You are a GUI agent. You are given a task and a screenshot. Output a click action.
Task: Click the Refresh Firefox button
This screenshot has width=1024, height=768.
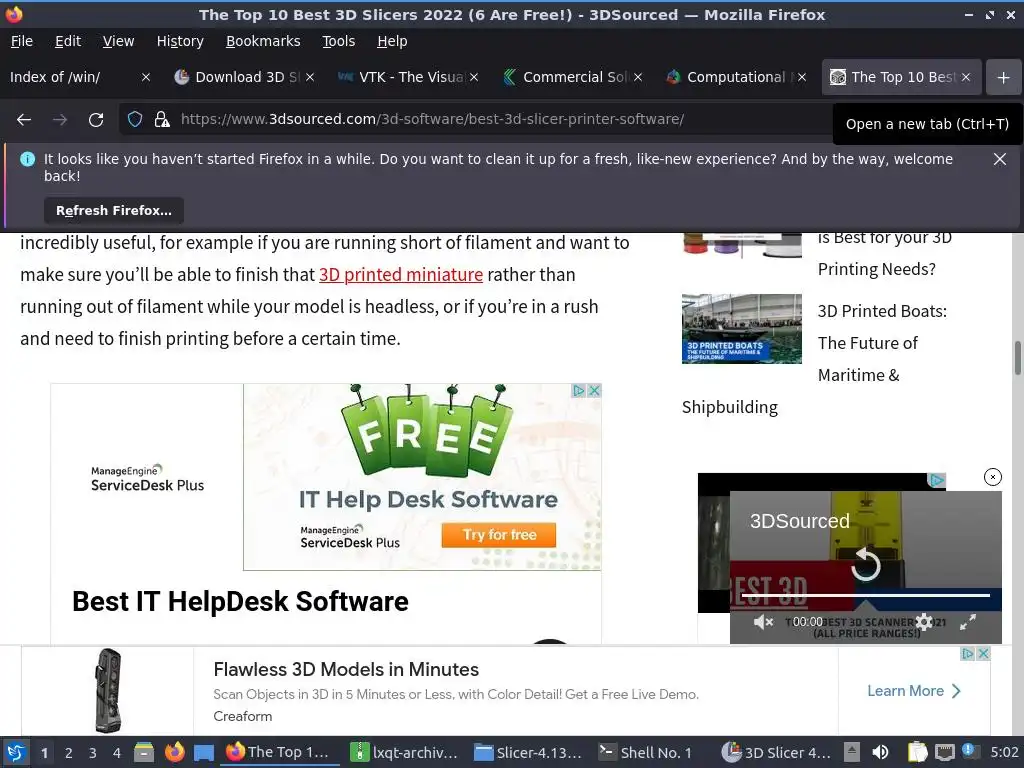[x=114, y=211]
